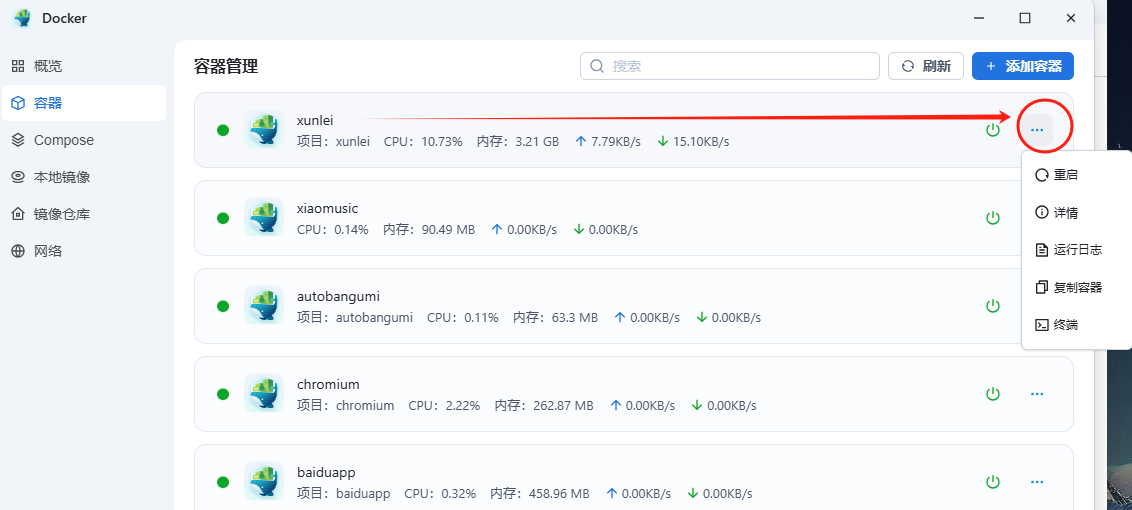Click the baiduapp container icon
Screen dimensions: 1132x510
coord(264,481)
